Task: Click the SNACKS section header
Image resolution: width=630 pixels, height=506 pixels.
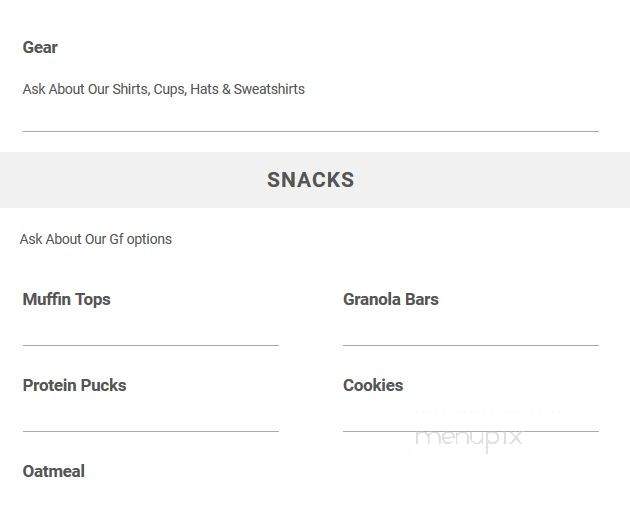Action: (311, 180)
